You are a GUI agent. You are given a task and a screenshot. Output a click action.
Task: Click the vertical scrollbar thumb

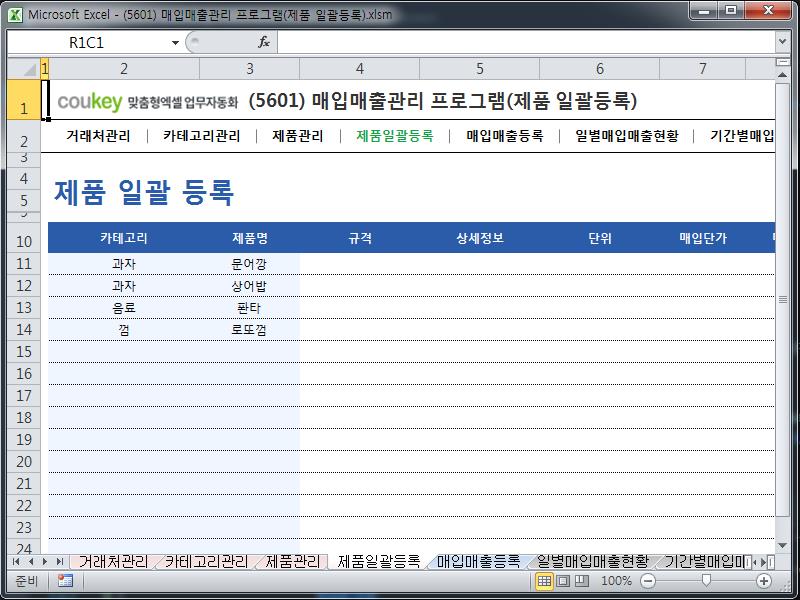click(x=782, y=299)
